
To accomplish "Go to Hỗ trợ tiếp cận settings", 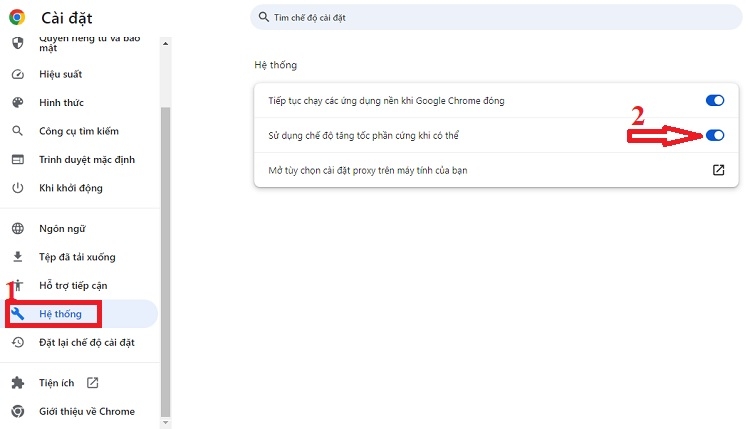I will [72, 285].
